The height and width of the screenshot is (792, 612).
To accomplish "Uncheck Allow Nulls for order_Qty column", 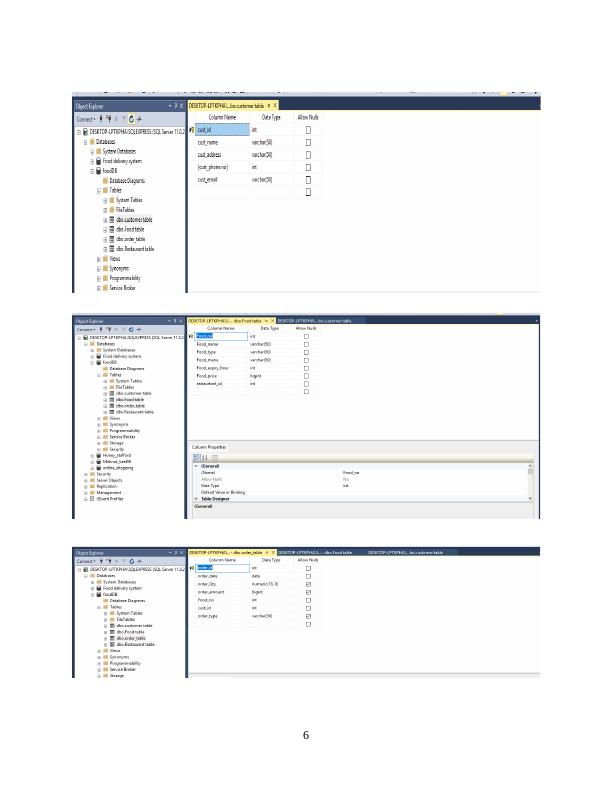I will [x=306, y=584].
